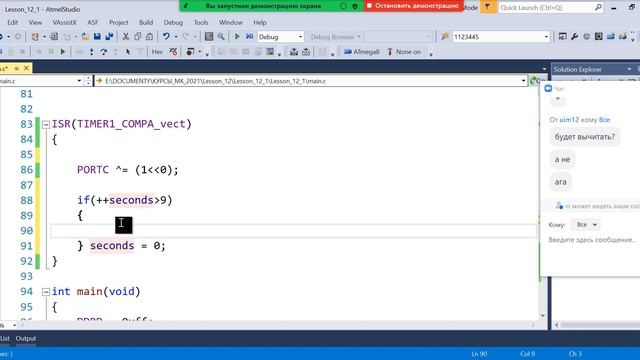Click the code line 'PORTC ^= (1<<0);'
640x360 pixels.
[x=128, y=170]
